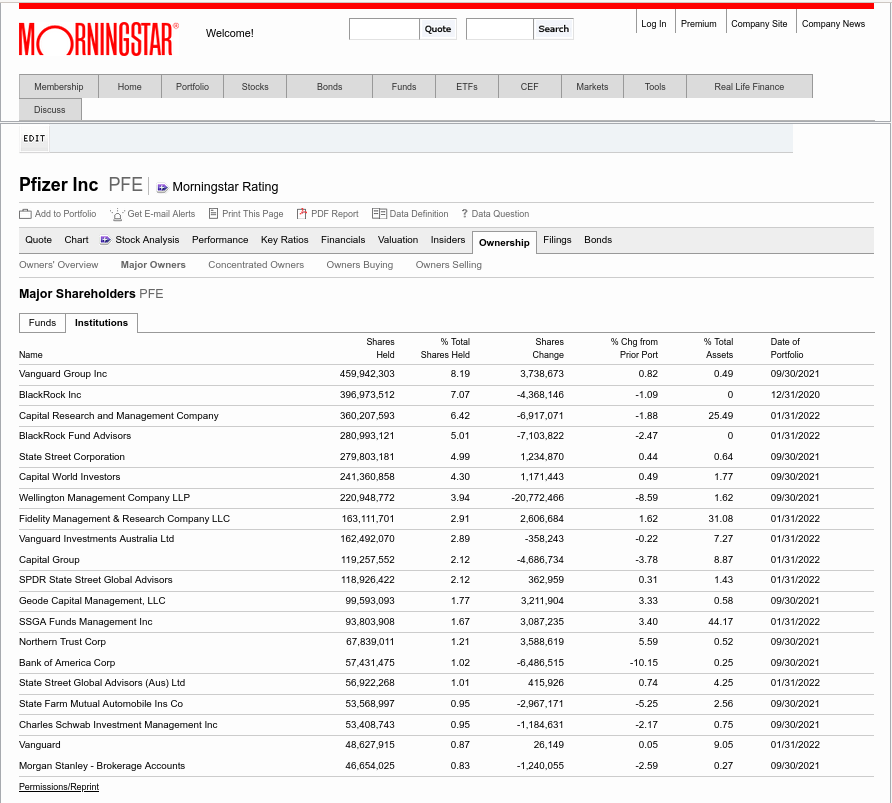Screen dimensions: 892x803
Task: Click the site search input field
Action: pyautogui.click(x=500, y=29)
